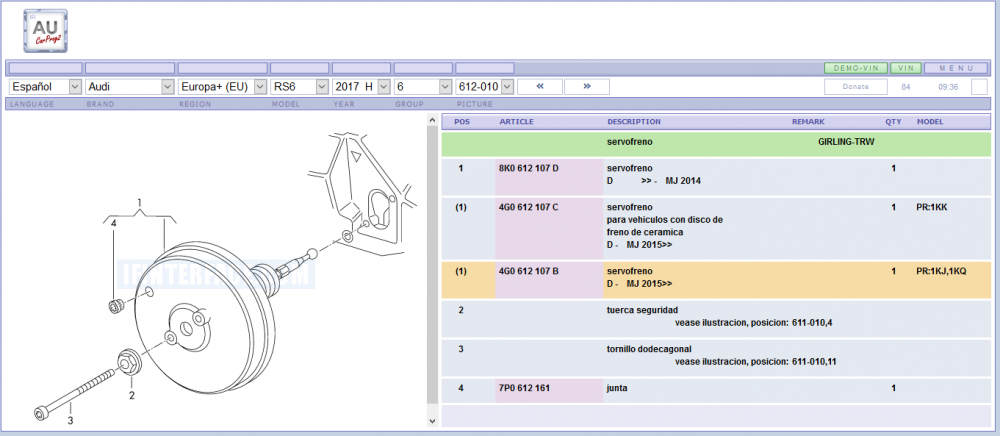Click callout number 4 in the diagram
Image resolution: width=1000 pixels, height=436 pixels.
(x=114, y=223)
